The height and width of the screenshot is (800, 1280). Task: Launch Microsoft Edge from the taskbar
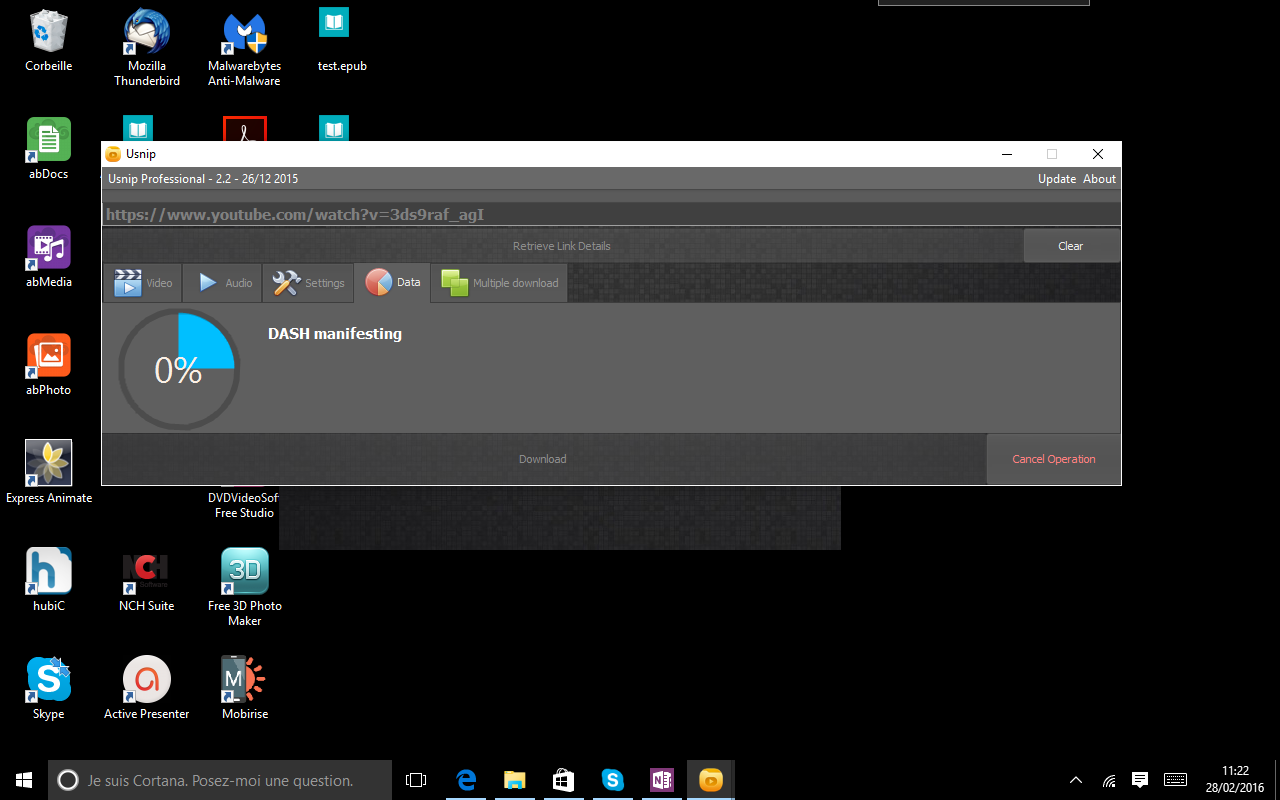465,780
